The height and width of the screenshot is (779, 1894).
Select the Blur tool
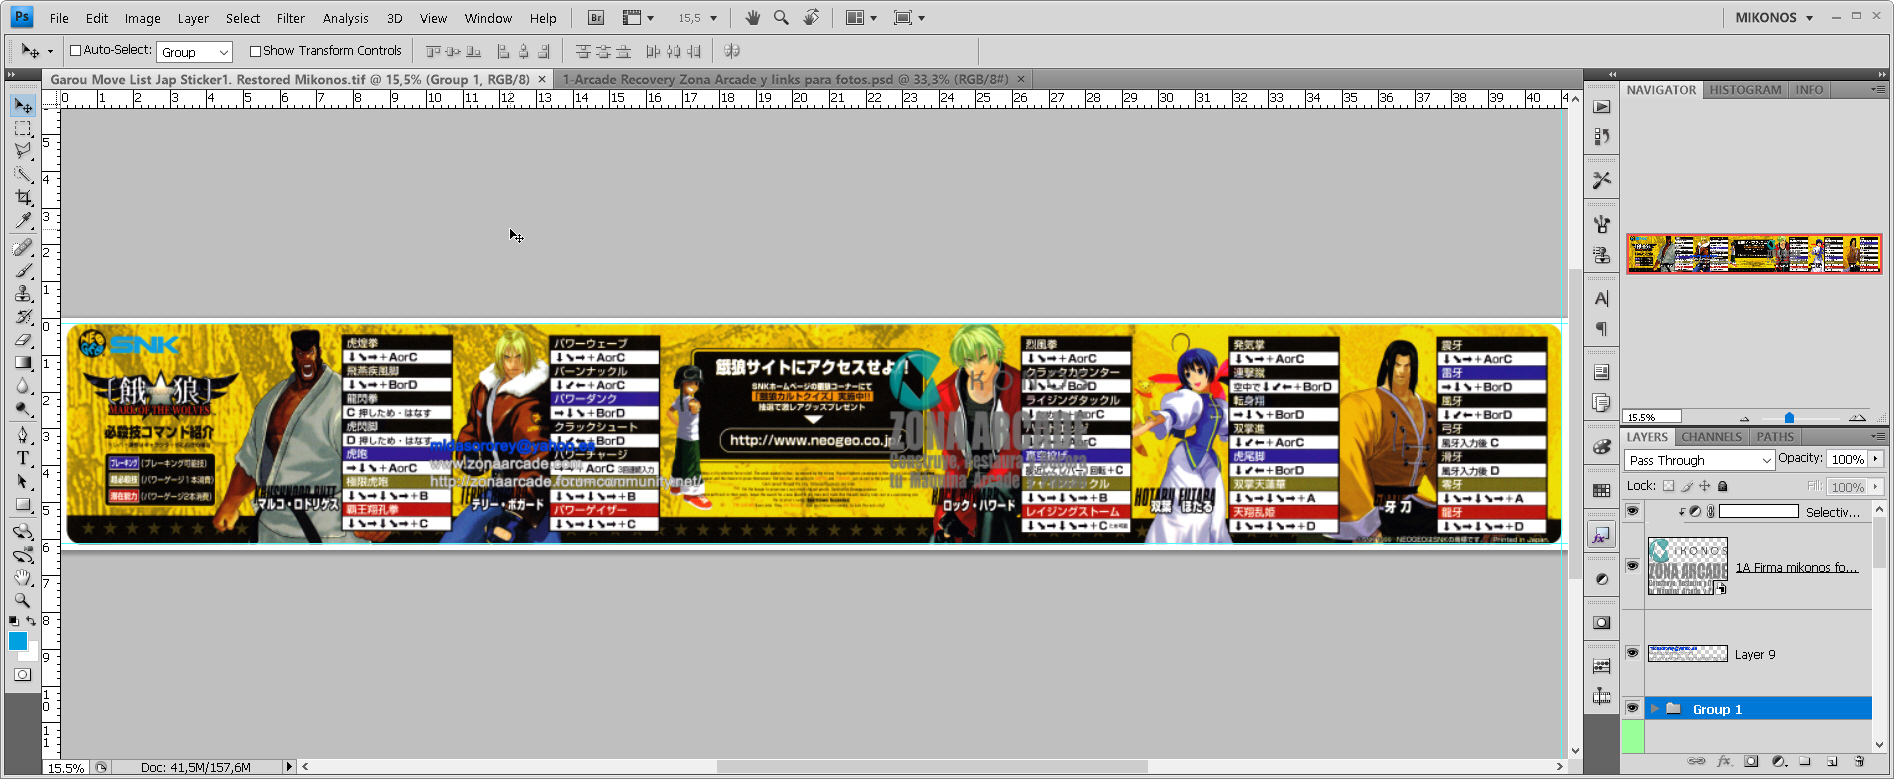(23, 385)
